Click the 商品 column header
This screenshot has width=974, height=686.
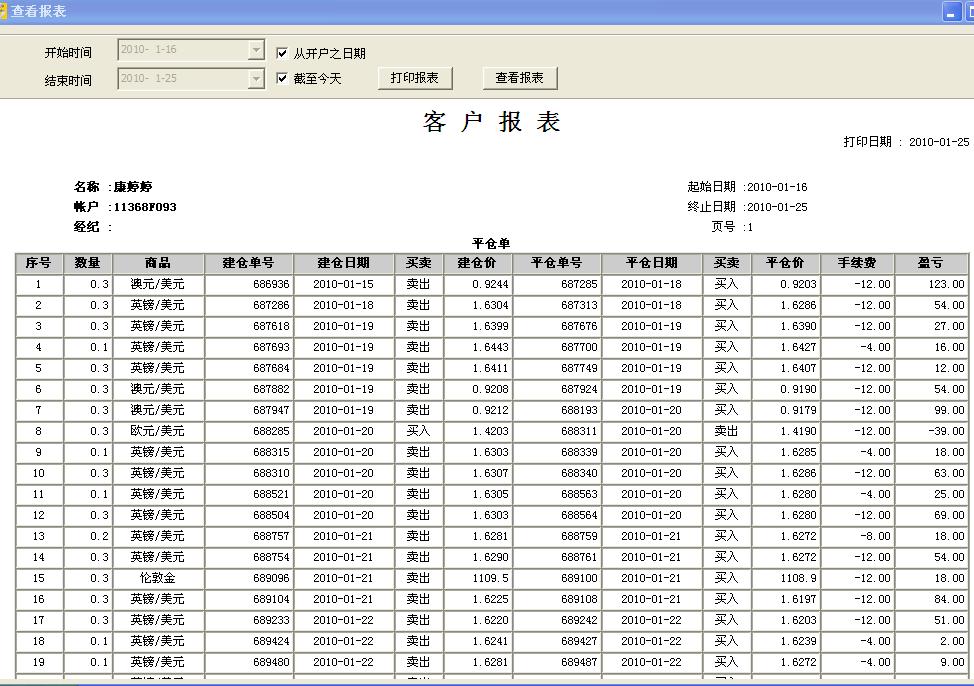[x=158, y=263]
